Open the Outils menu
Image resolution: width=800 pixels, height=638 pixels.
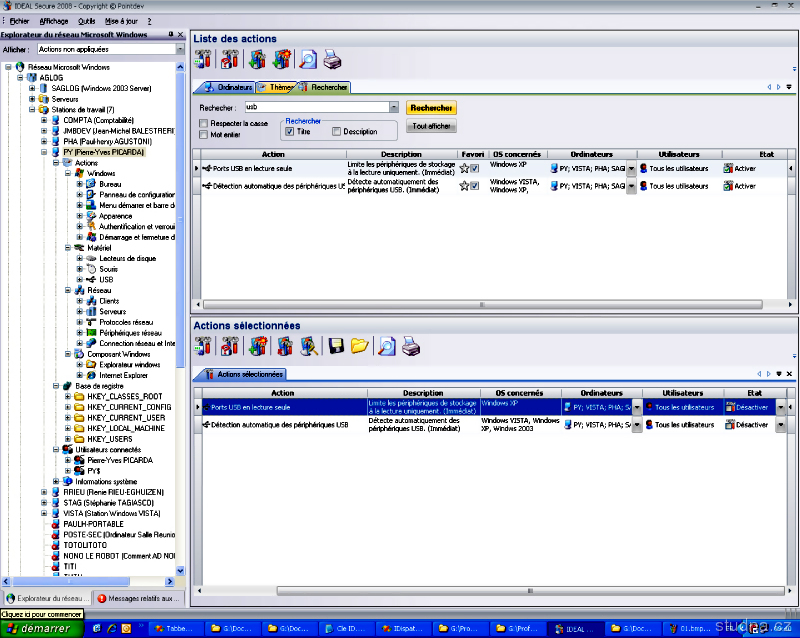(87, 20)
